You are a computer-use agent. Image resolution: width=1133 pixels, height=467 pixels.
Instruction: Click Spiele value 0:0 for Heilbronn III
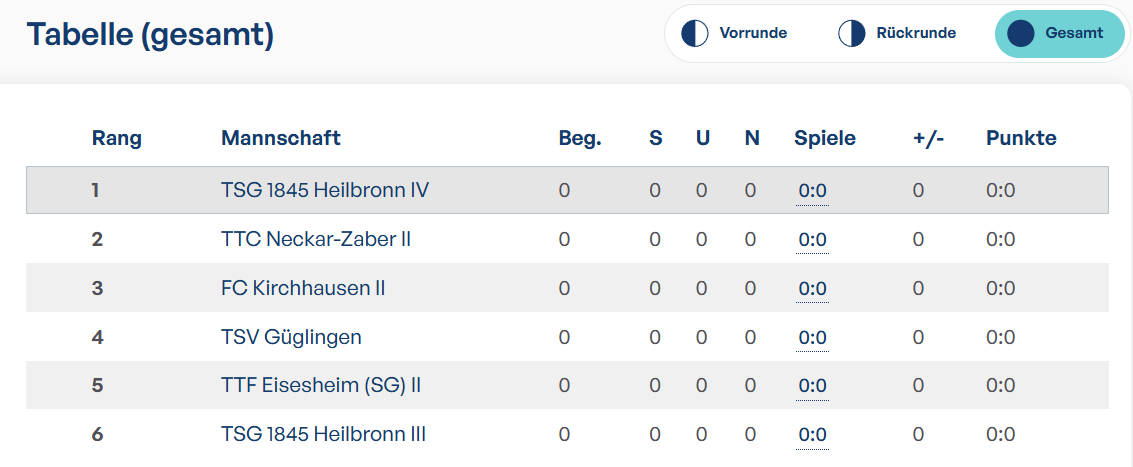(812, 435)
